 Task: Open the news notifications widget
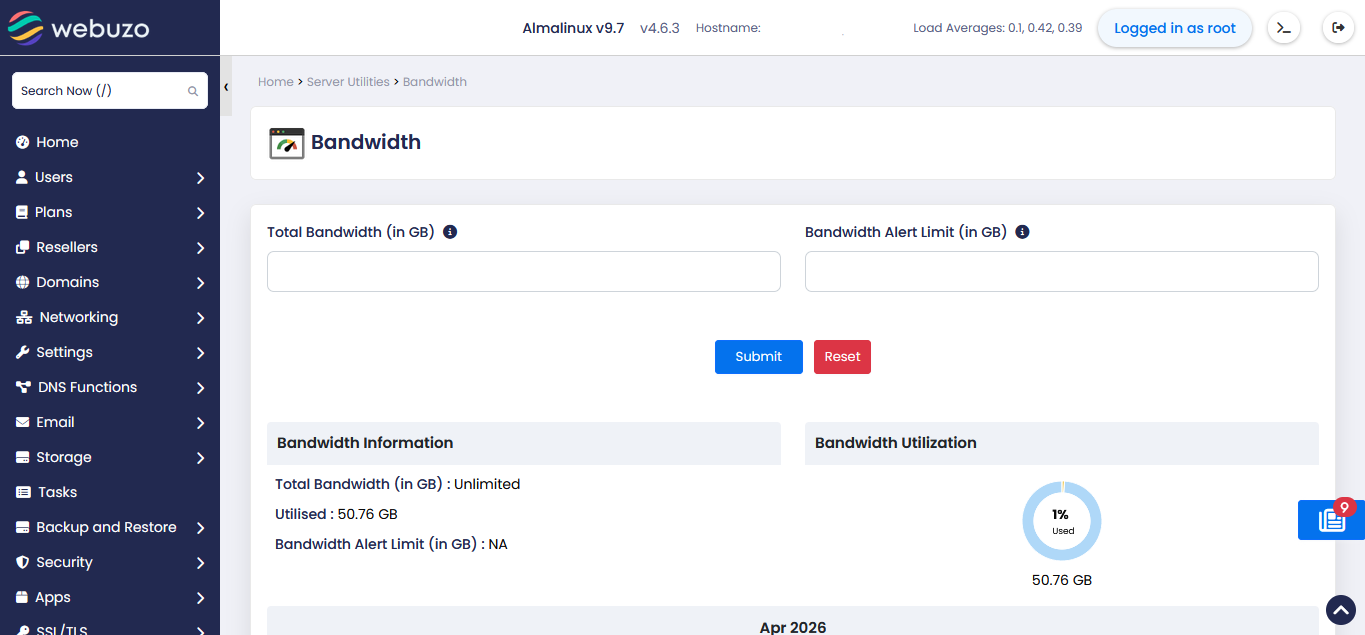[1331, 520]
